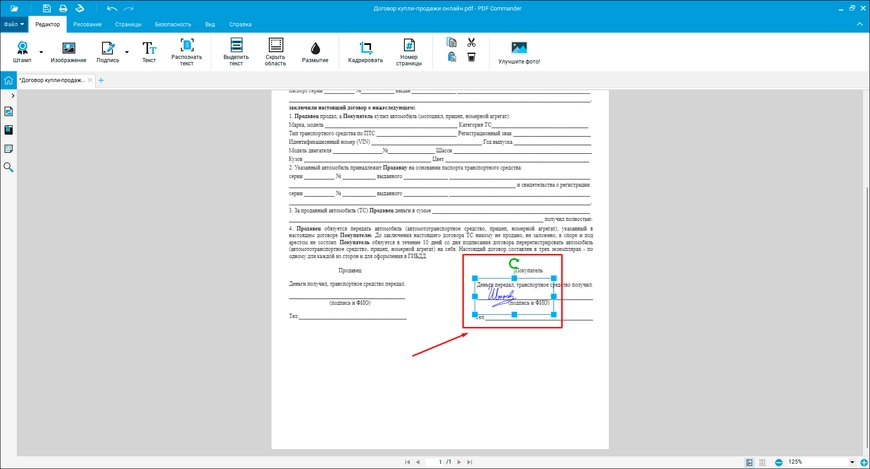Add a new document tab with plus
The image size is (870, 469).
pos(101,80)
